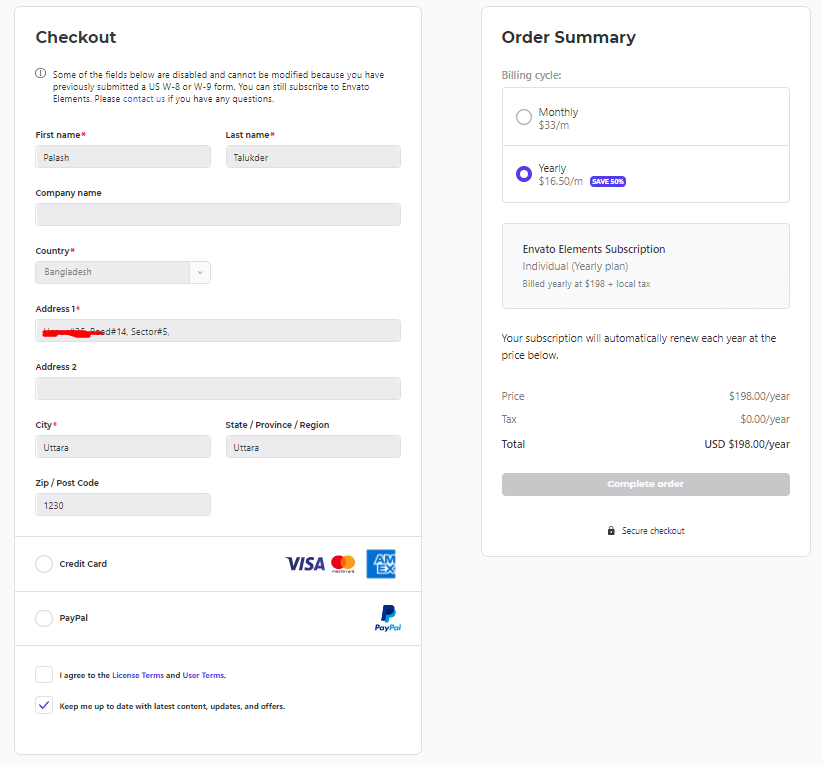Choose Credit Card as payment method
Screen dimensions: 823x765
[44, 563]
